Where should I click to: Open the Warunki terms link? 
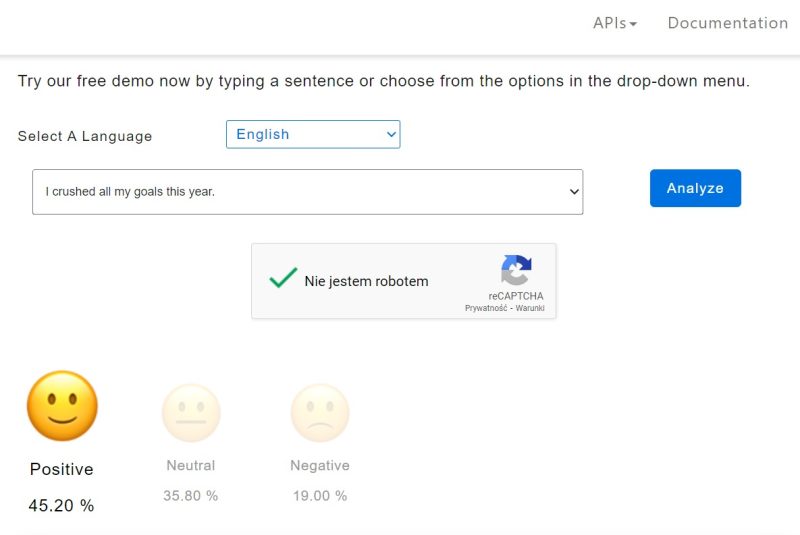click(530, 308)
